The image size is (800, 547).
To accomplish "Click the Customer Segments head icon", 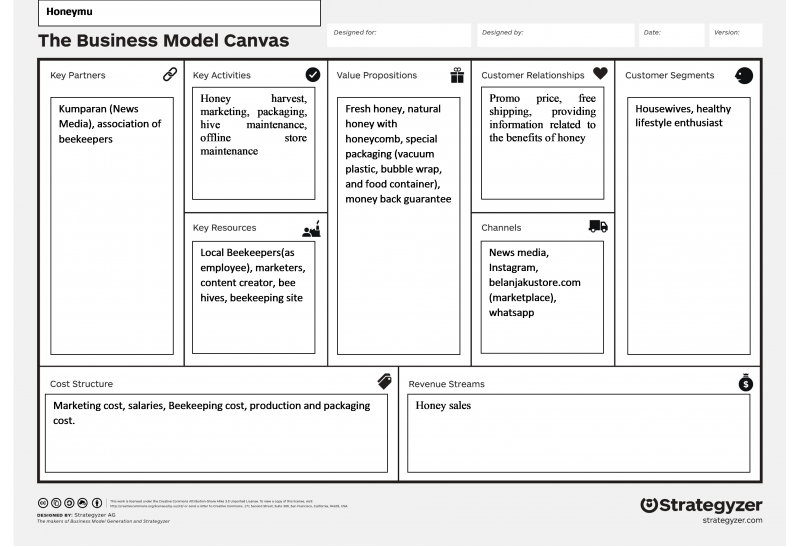I will [744, 76].
